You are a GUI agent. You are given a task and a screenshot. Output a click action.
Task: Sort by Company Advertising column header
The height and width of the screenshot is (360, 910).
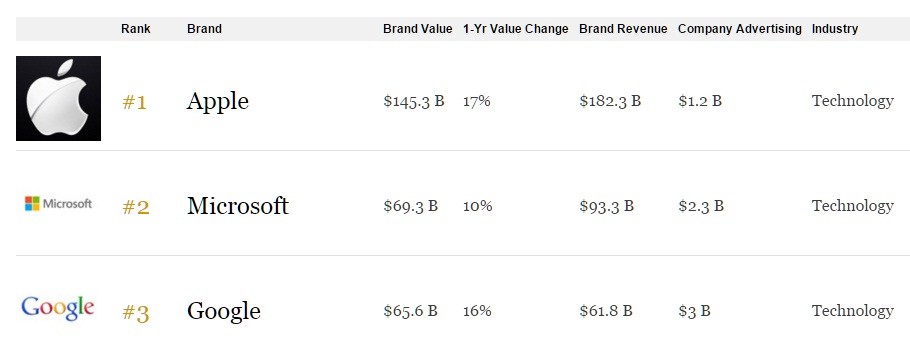[739, 29]
